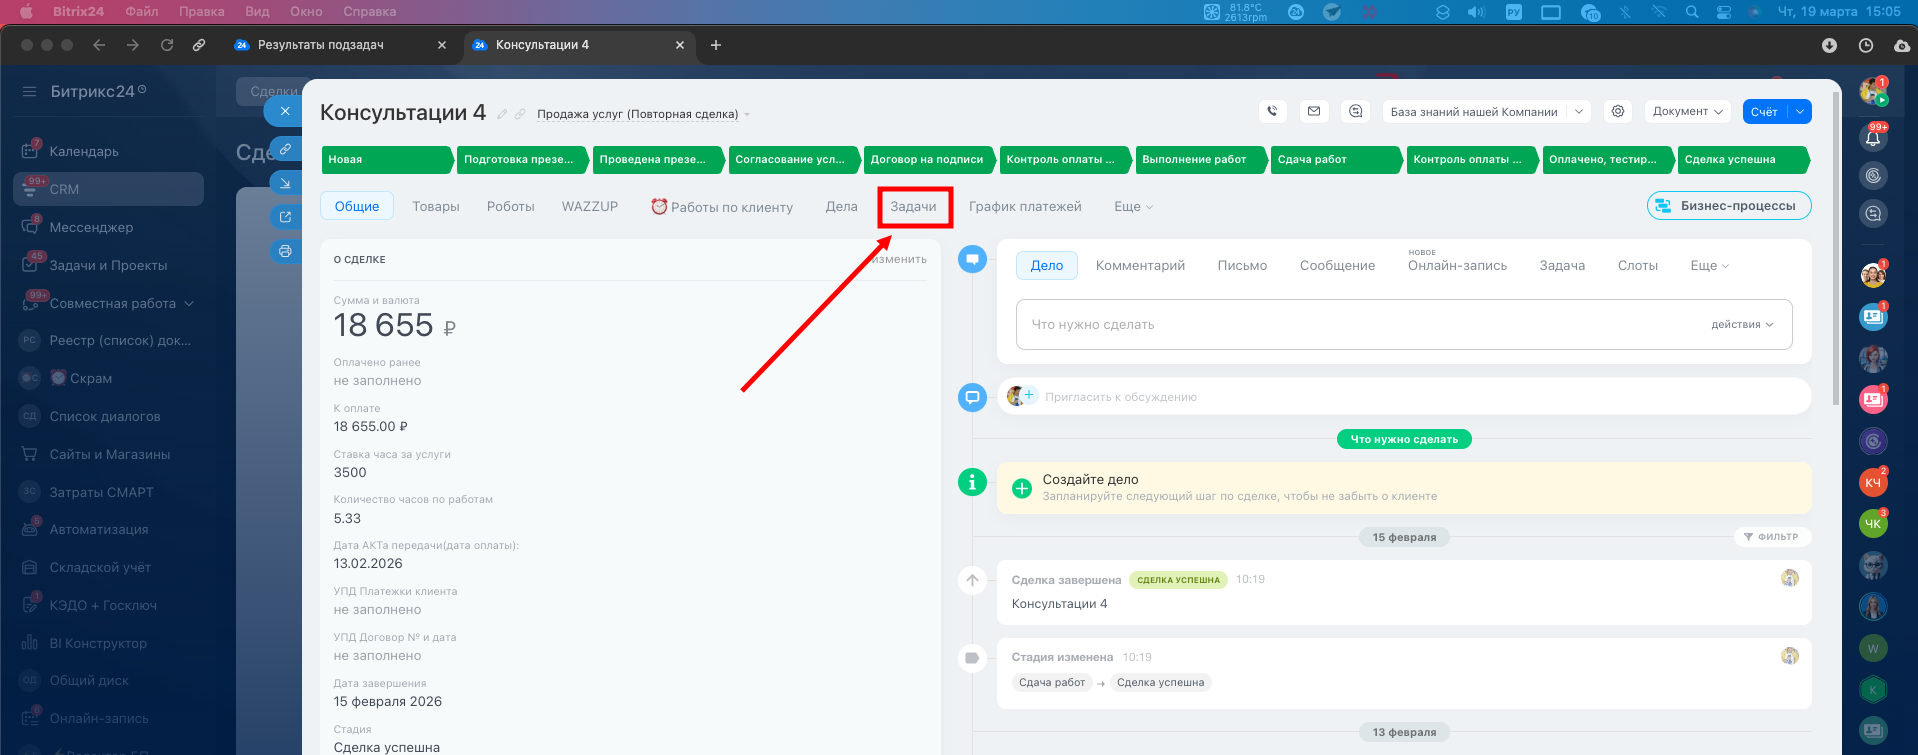Select the Новая deal stage
The width and height of the screenshot is (1918, 755).
pos(386,160)
